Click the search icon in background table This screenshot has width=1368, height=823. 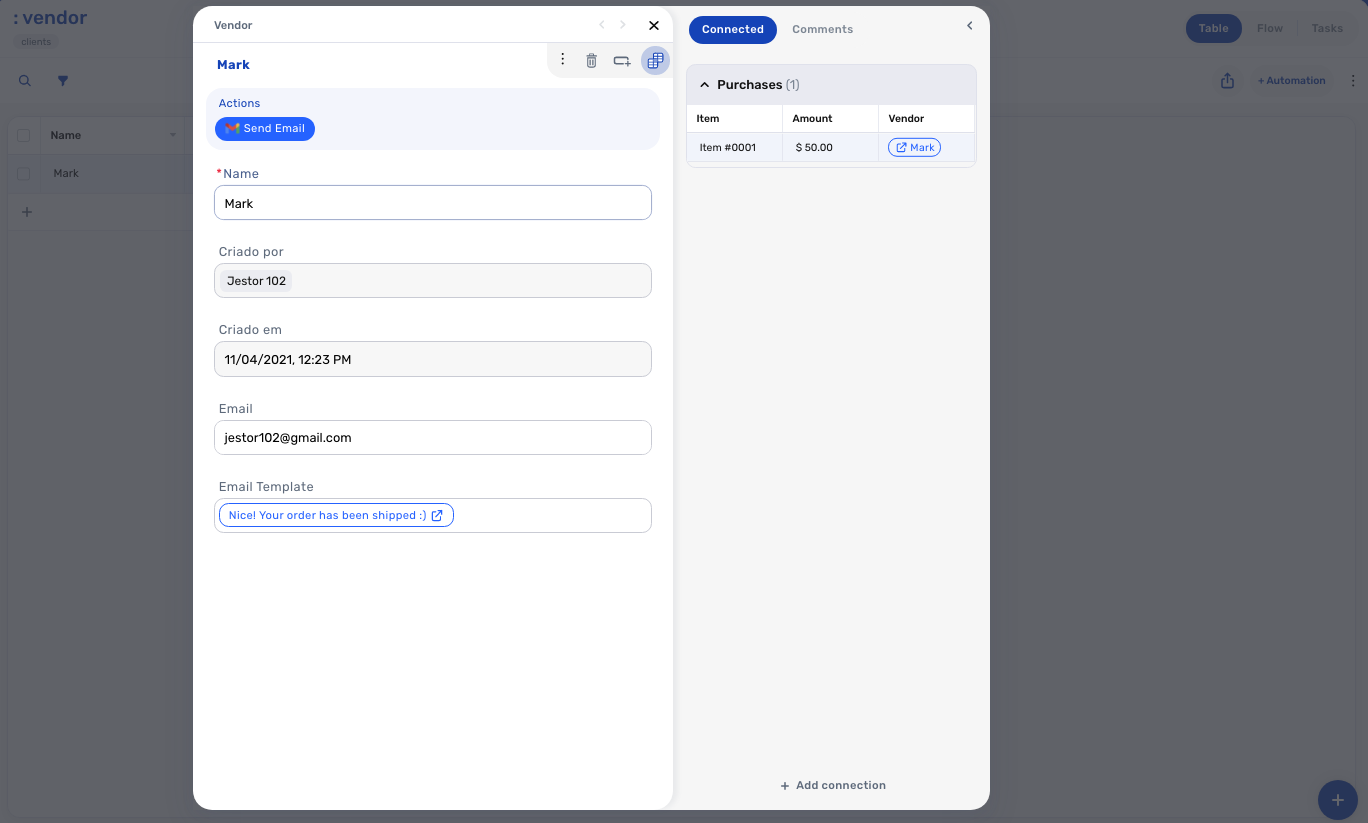pyautogui.click(x=25, y=81)
